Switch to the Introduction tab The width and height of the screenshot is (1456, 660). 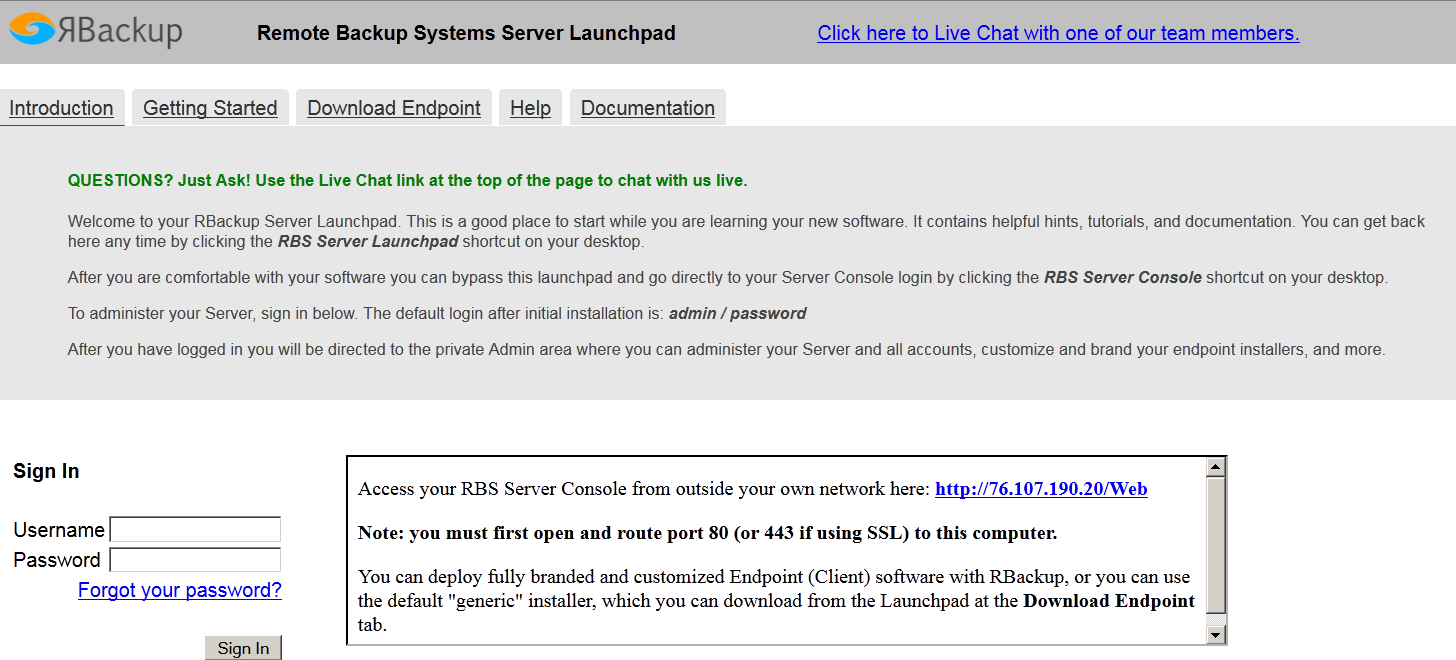point(61,107)
